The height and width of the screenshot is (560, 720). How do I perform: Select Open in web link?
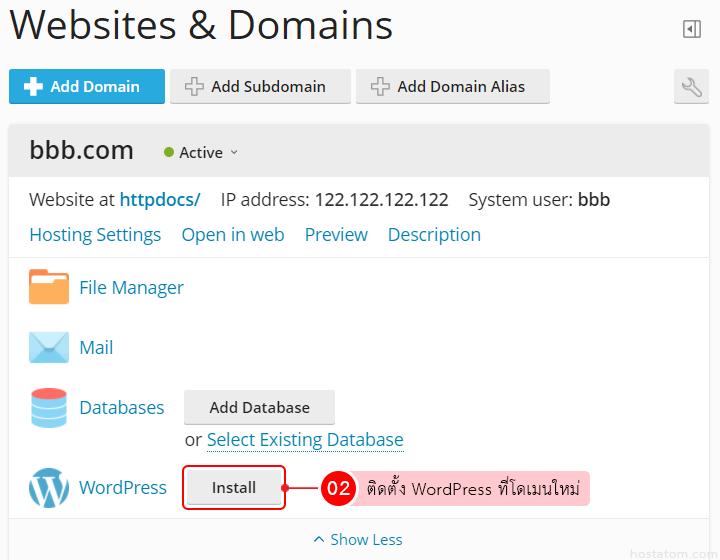233,235
